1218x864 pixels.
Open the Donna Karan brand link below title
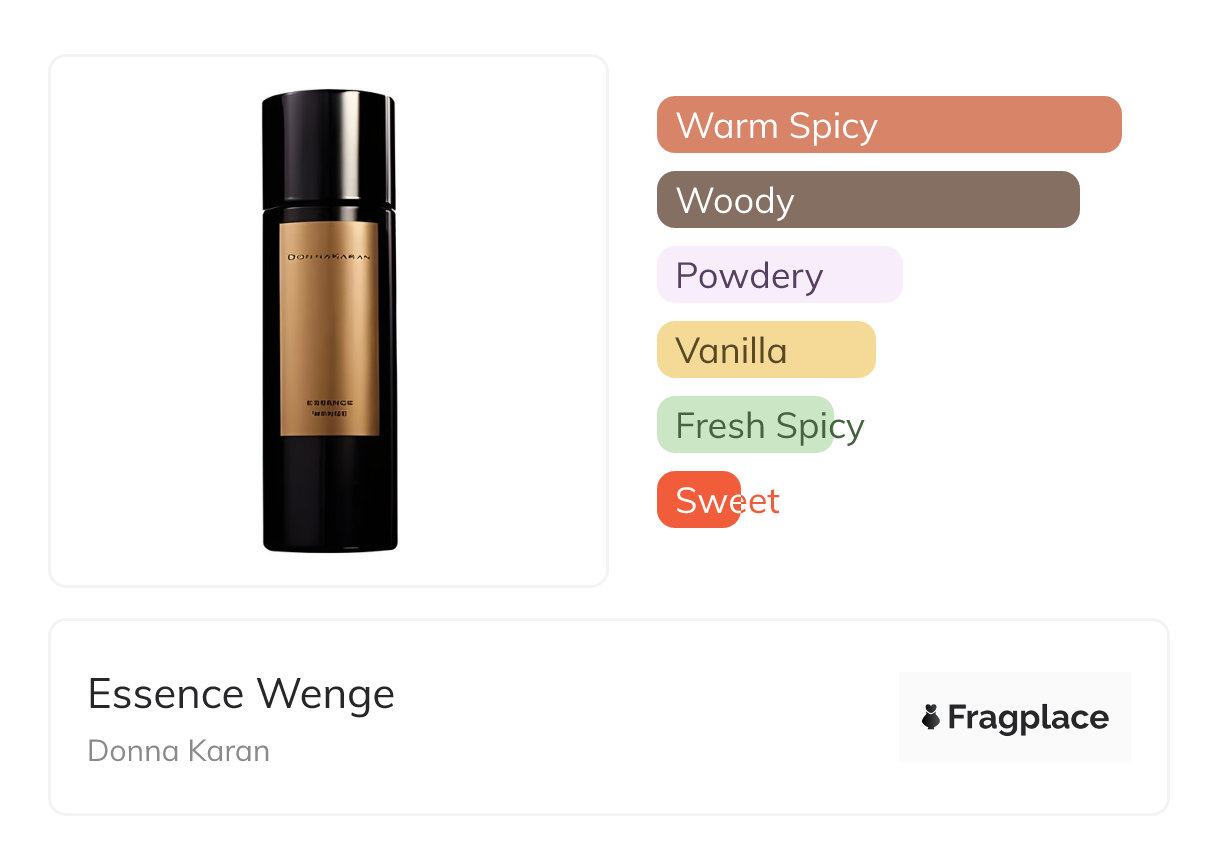point(178,751)
